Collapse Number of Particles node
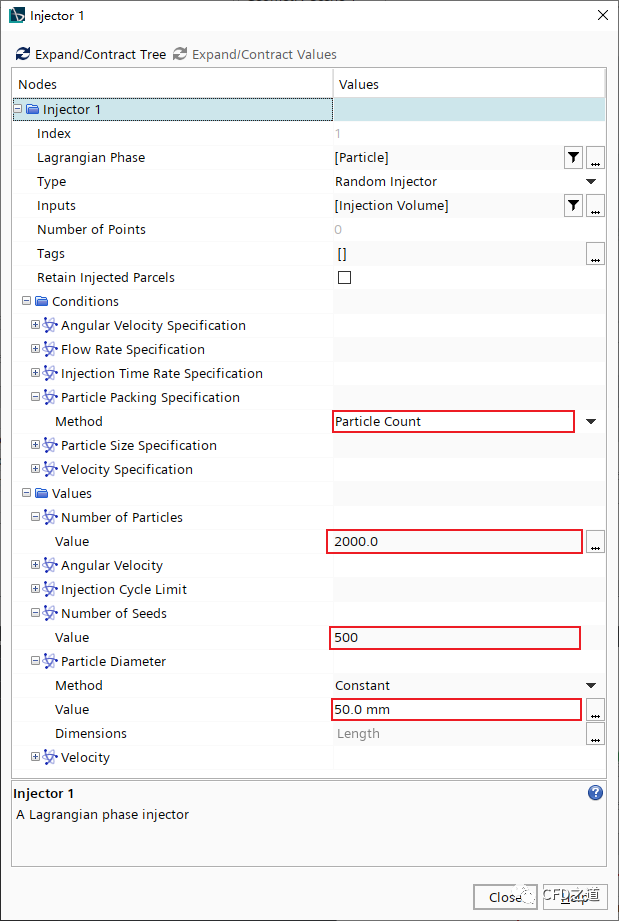Screen dimensions: 619x921 pyautogui.click(x=35, y=517)
